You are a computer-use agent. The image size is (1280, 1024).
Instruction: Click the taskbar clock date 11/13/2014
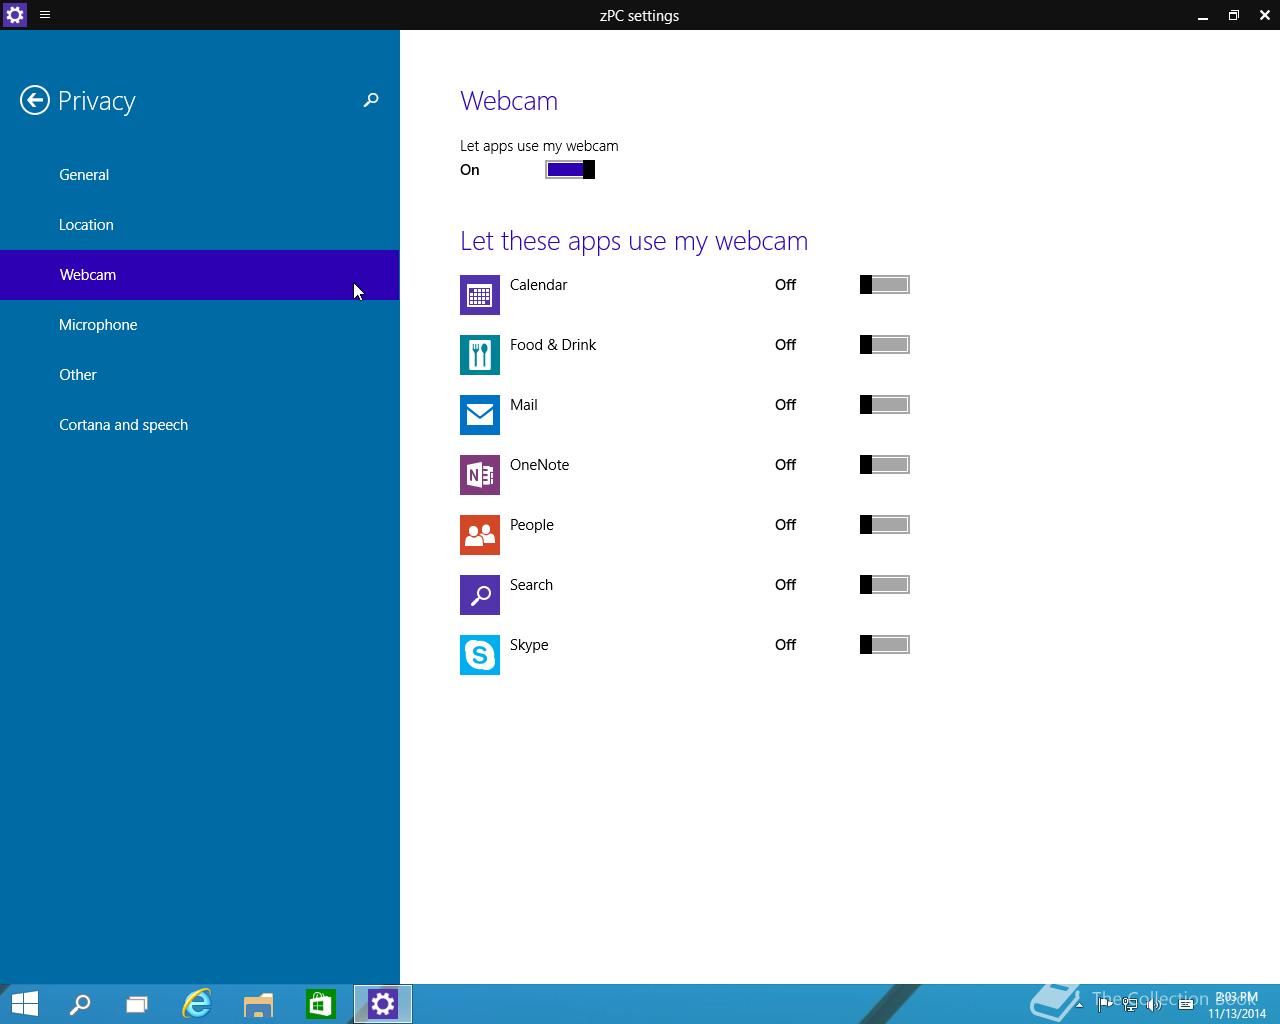tap(1237, 1014)
